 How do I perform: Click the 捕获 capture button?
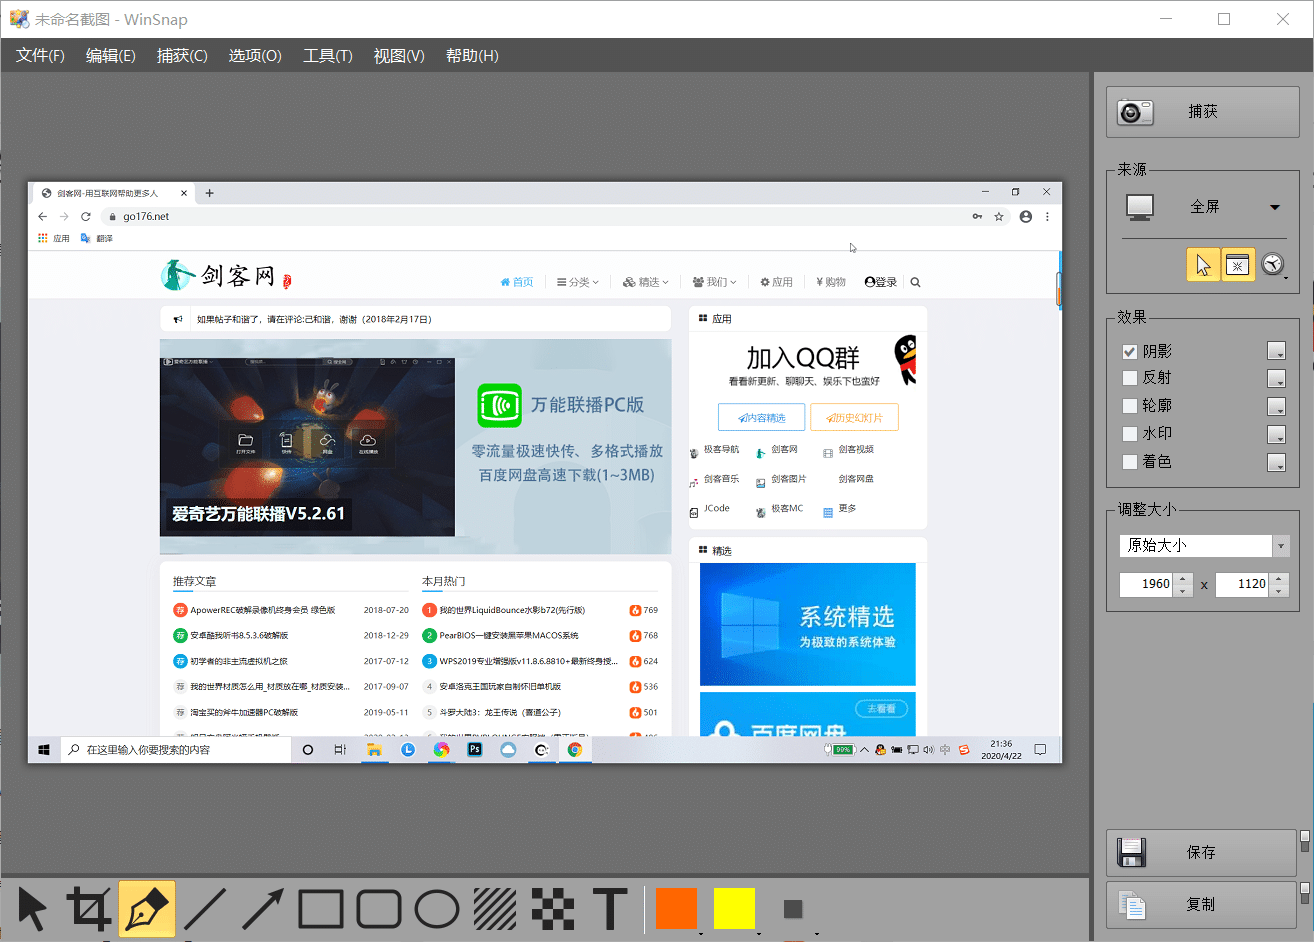point(1202,112)
